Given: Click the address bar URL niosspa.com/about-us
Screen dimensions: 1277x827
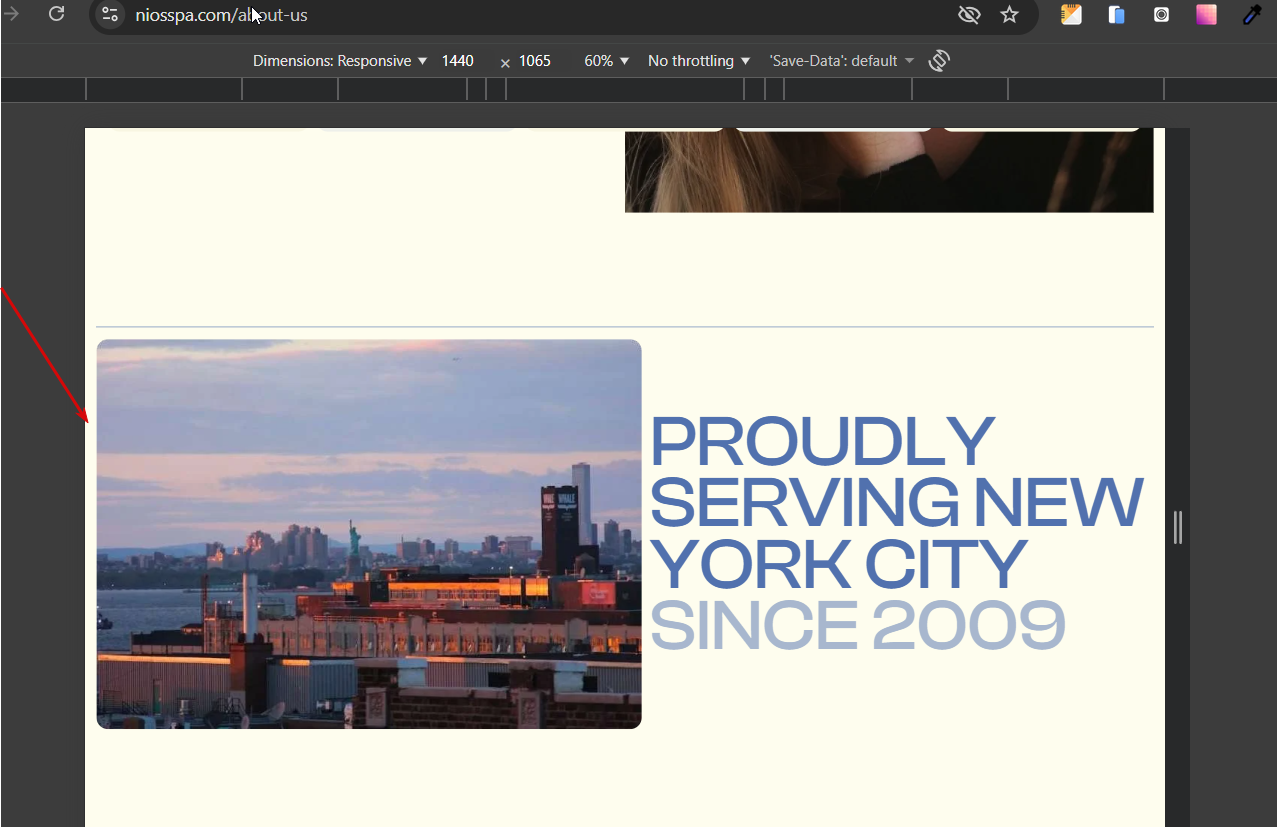Looking at the screenshot, I should pyautogui.click(x=222, y=15).
